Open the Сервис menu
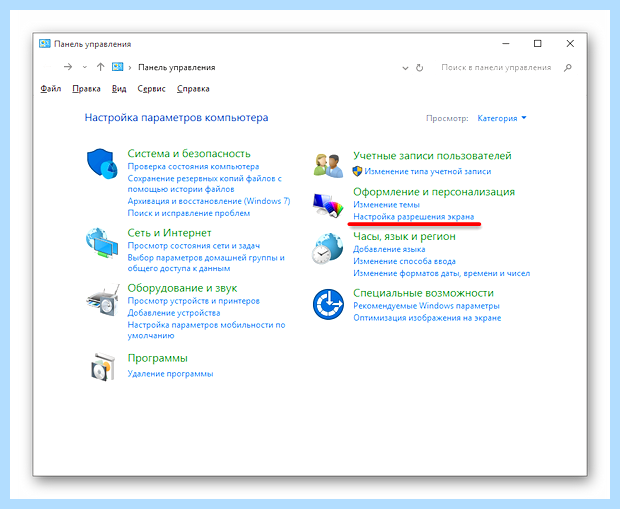 (x=151, y=89)
